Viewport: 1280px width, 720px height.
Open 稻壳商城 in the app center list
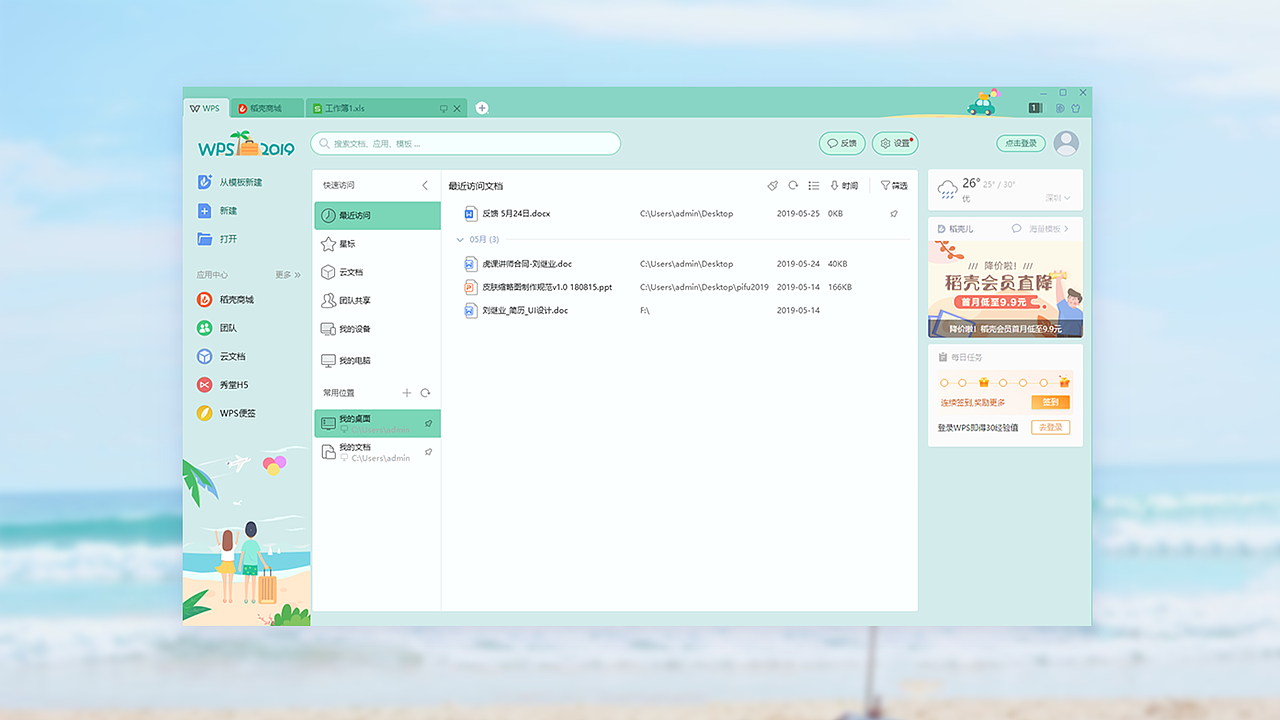tap(225, 299)
